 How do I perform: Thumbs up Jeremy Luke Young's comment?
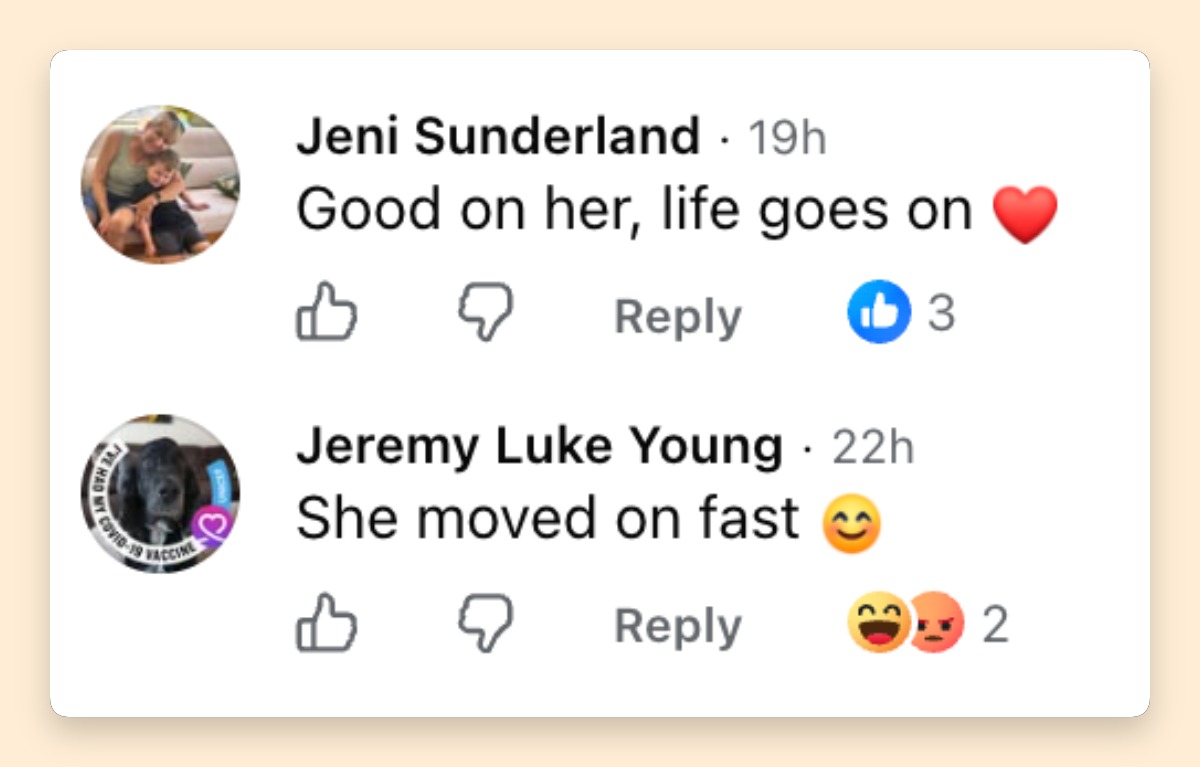[x=326, y=622]
